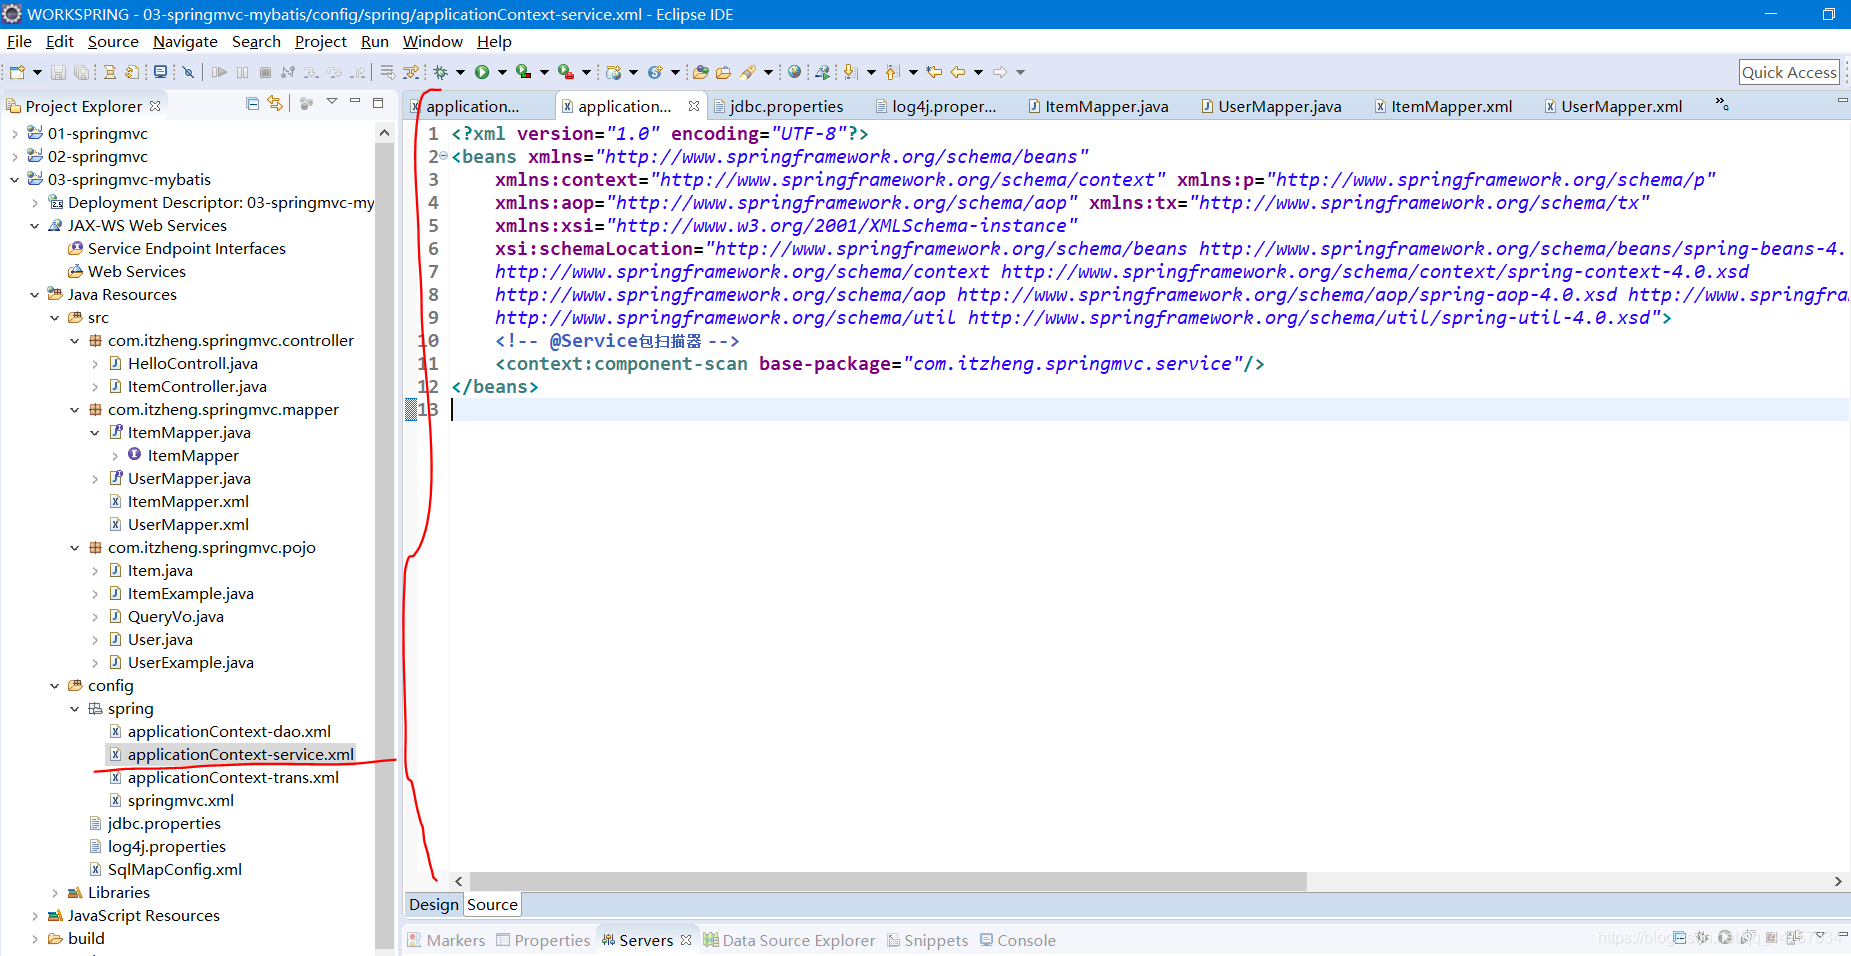Open the New wizard dropdown arrow

37,72
